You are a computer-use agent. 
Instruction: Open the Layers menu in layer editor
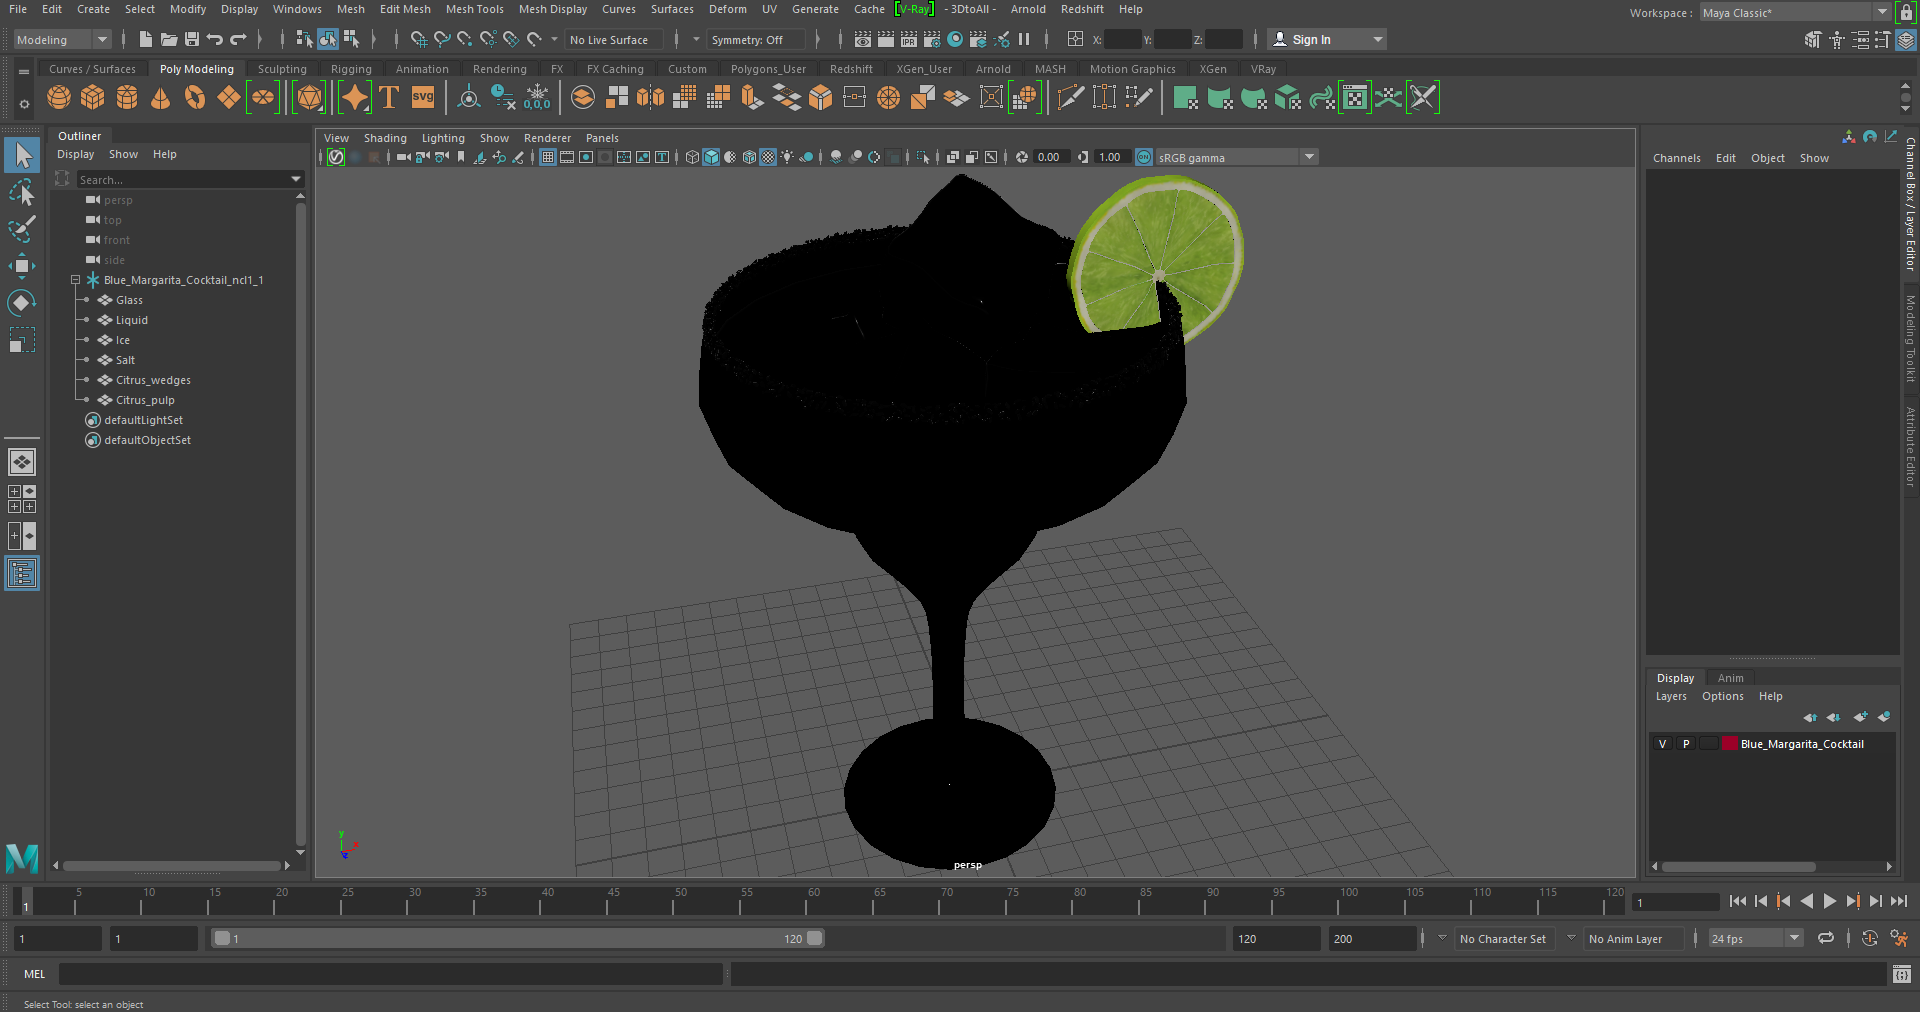tap(1671, 696)
